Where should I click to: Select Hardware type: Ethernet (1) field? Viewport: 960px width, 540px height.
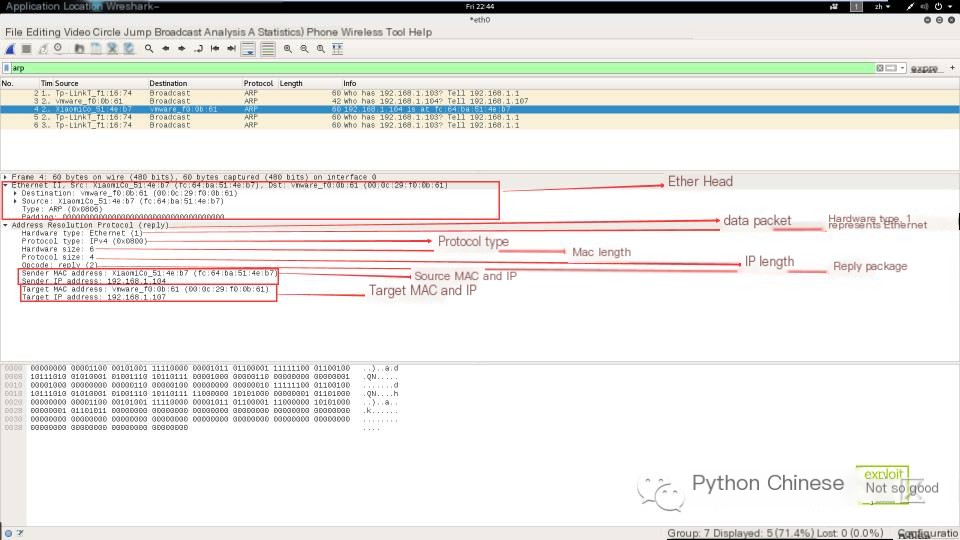(x=82, y=233)
